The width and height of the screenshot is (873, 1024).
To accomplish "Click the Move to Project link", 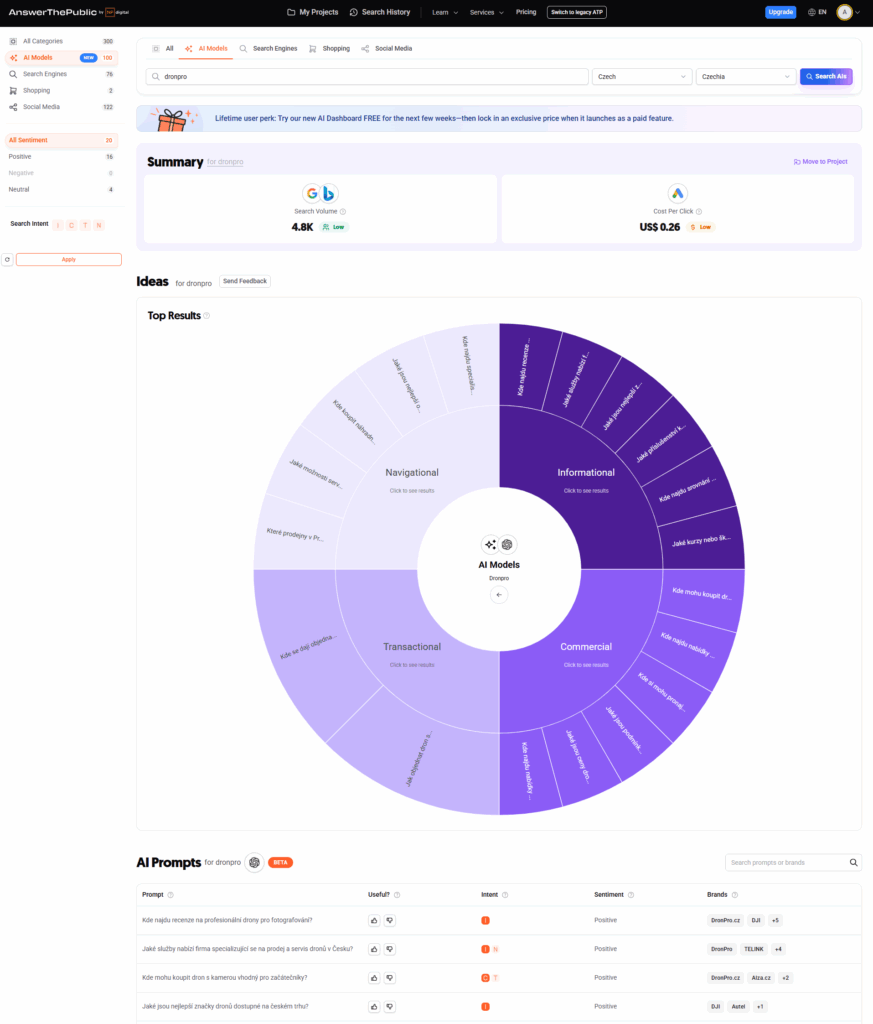I will coord(820,161).
